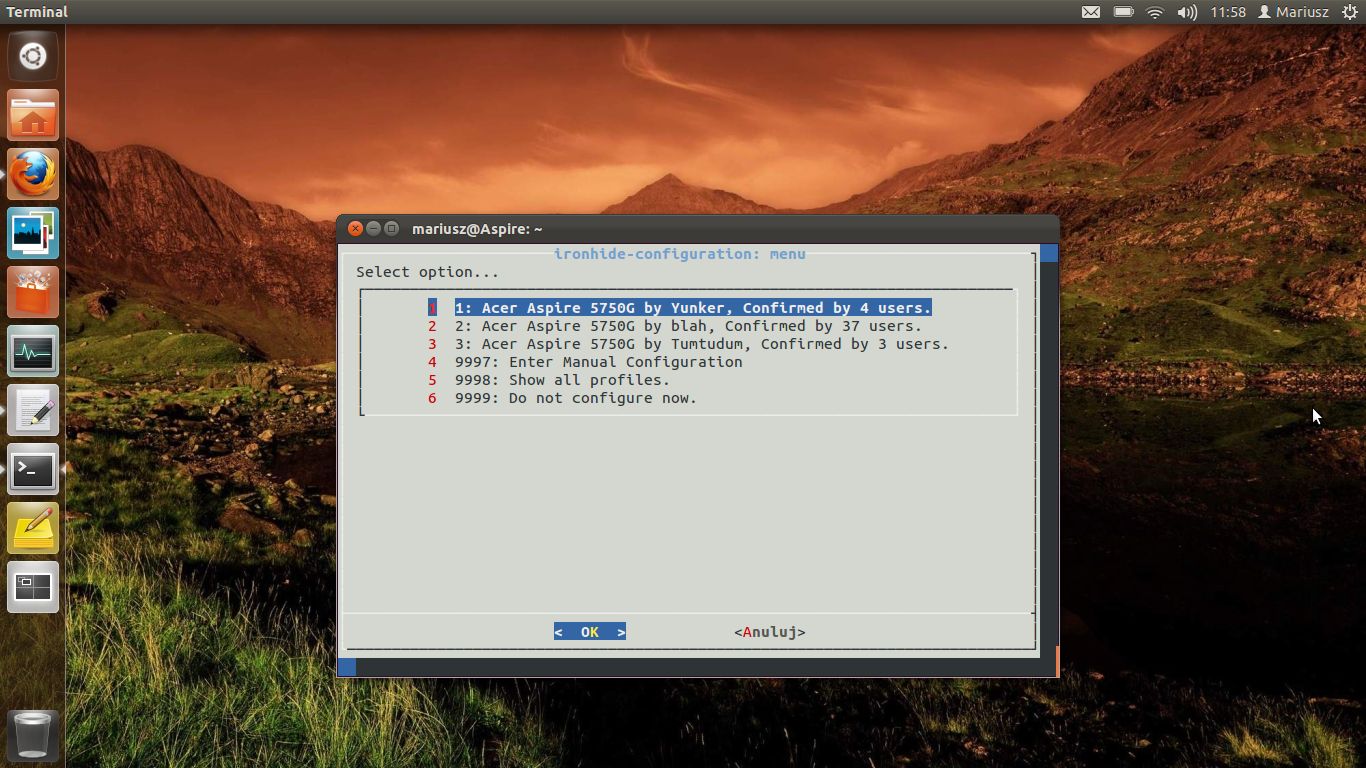
Task: Open the sound volume indicator
Action: pos(1187,12)
